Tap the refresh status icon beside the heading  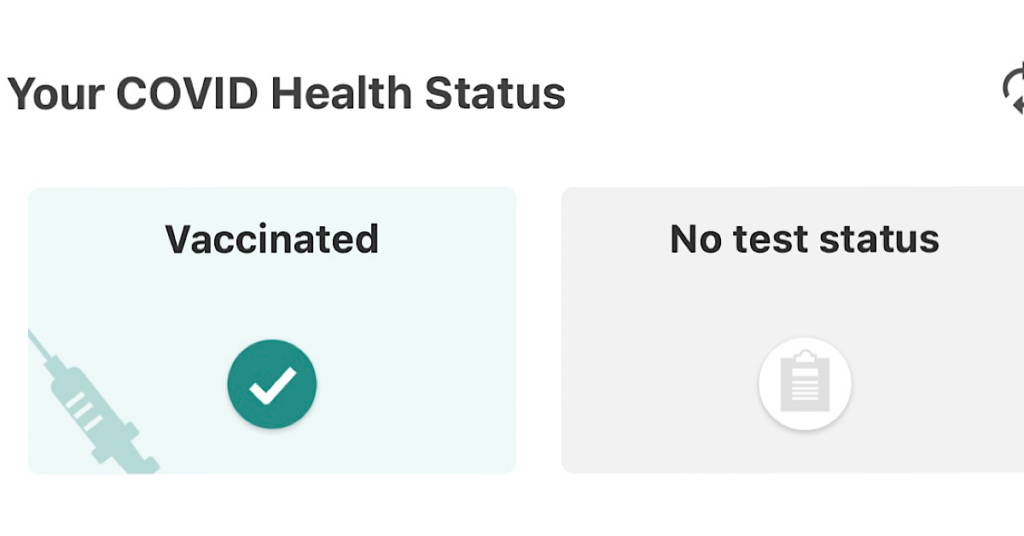(1014, 90)
